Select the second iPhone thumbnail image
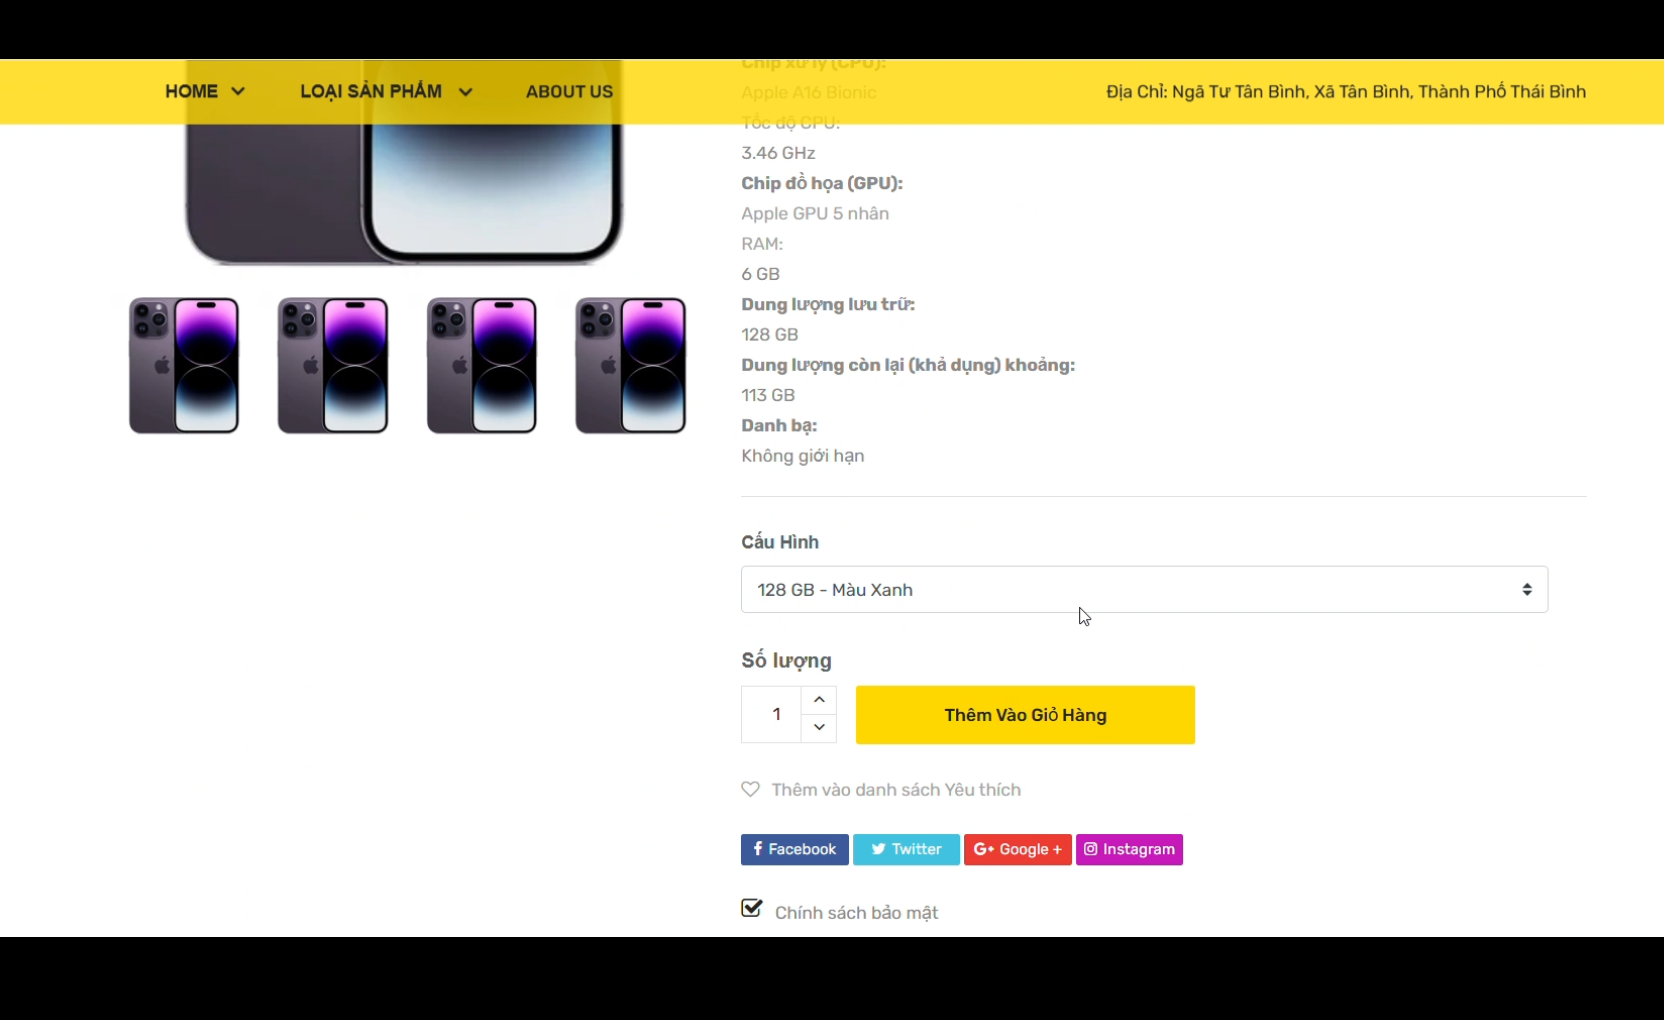This screenshot has height=1020, width=1664. pyautogui.click(x=333, y=365)
